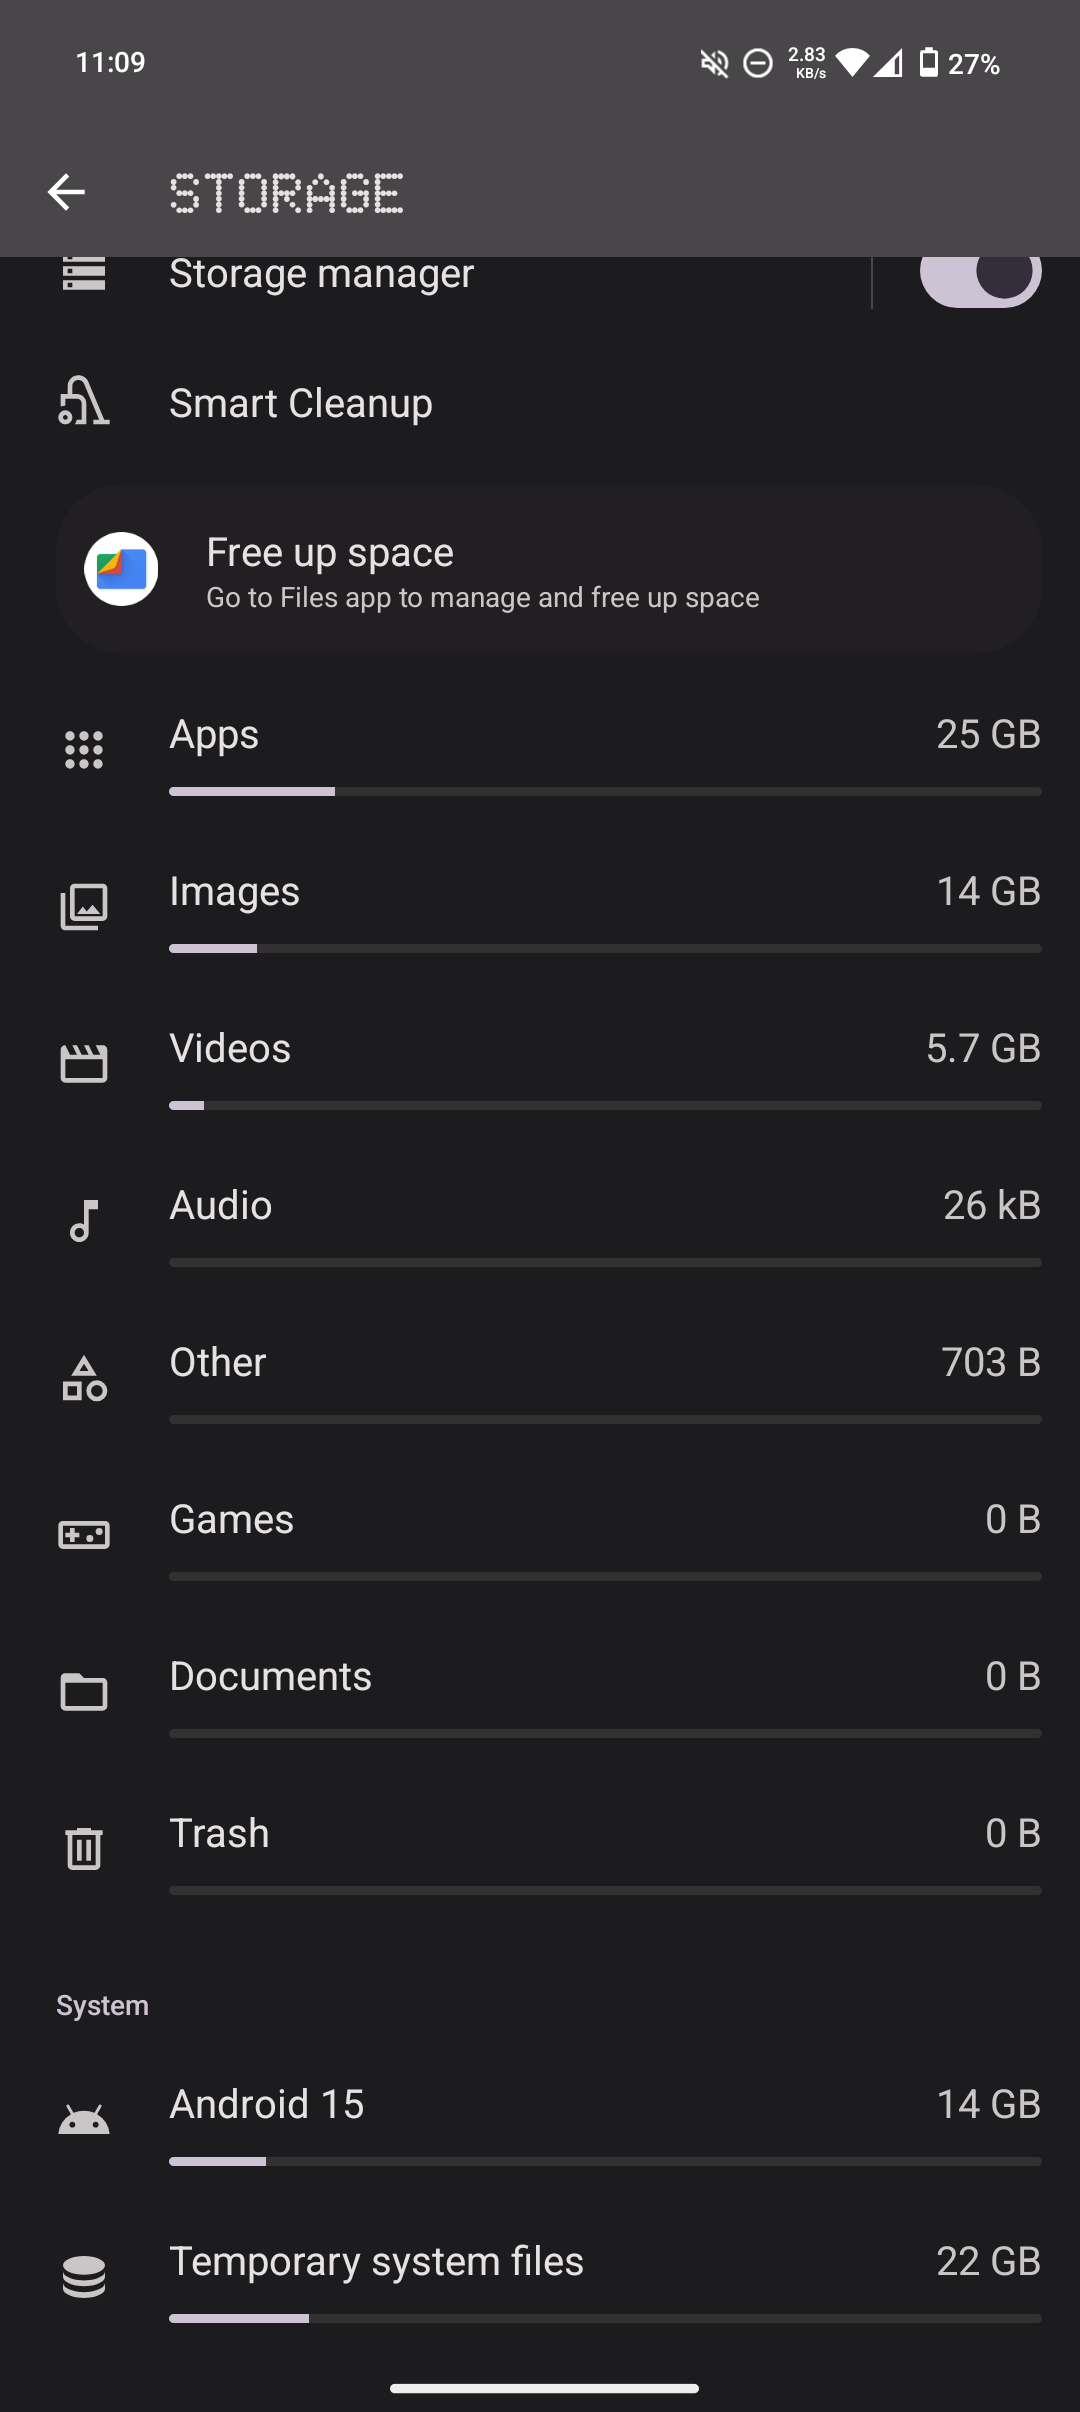Image resolution: width=1080 pixels, height=2412 pixels.
Task: Tap the Images gallery icon
Action: point(84,906)
